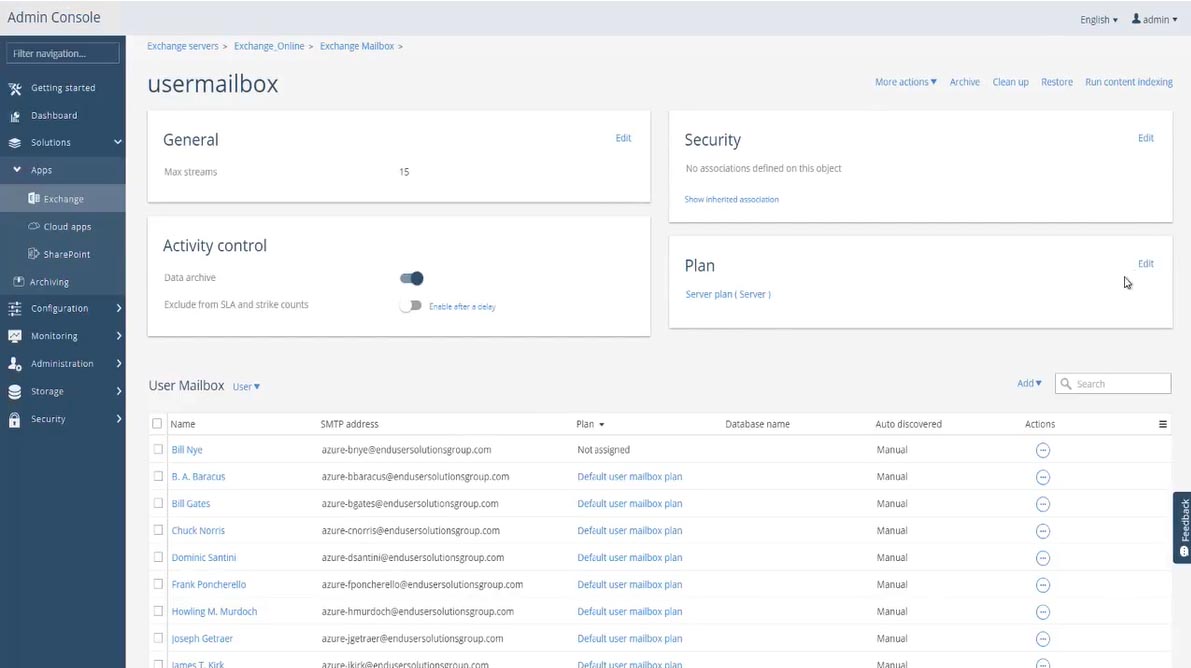The width and height of the screenshot is (1191, 668).
Task: Disable the Data archive toggle
Action: point(411,278)
